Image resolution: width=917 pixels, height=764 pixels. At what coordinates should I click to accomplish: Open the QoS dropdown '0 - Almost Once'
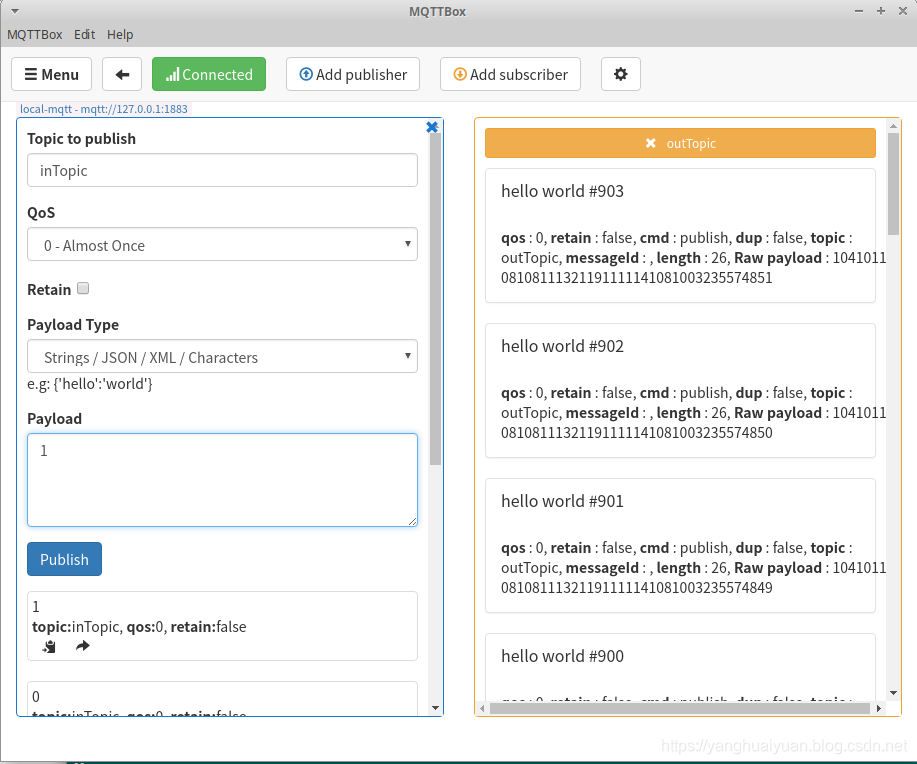222,245
